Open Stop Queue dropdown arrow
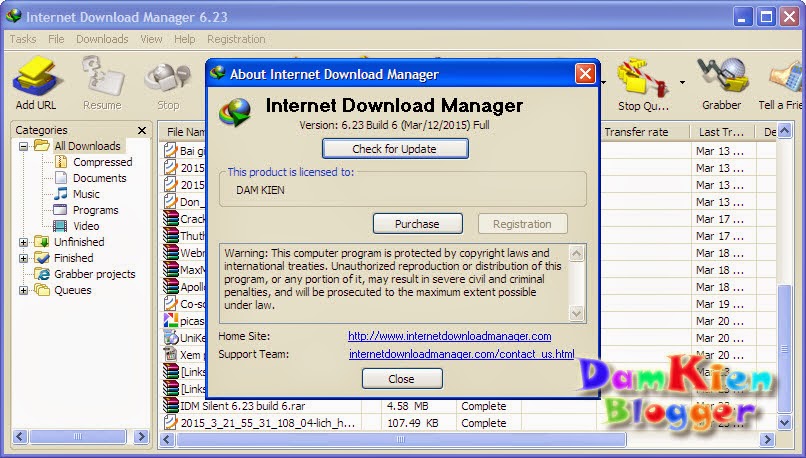The image size is (806, 458). (682, 82)
